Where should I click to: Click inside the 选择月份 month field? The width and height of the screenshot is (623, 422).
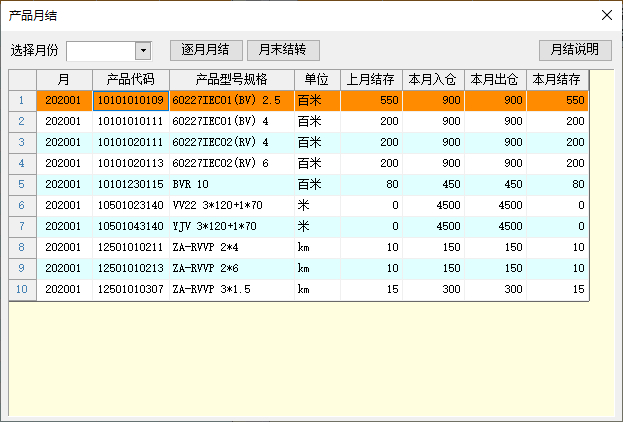click(100, 51)
